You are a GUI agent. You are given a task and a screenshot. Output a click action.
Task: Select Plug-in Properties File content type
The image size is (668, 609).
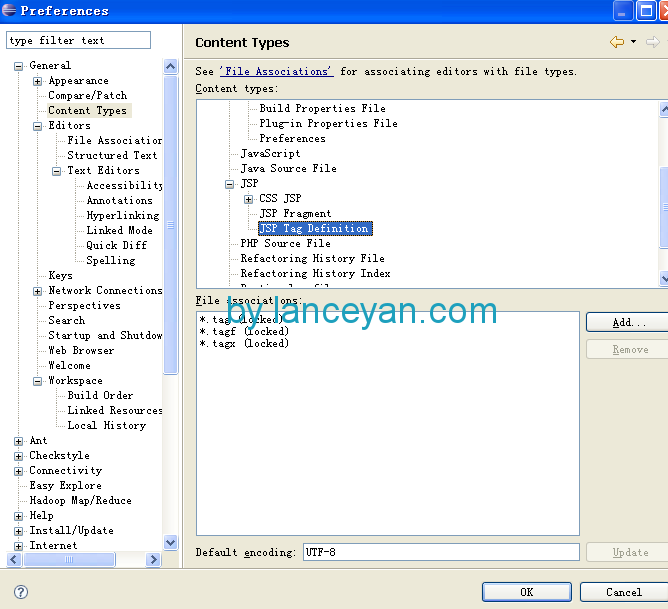pos(328,124)
